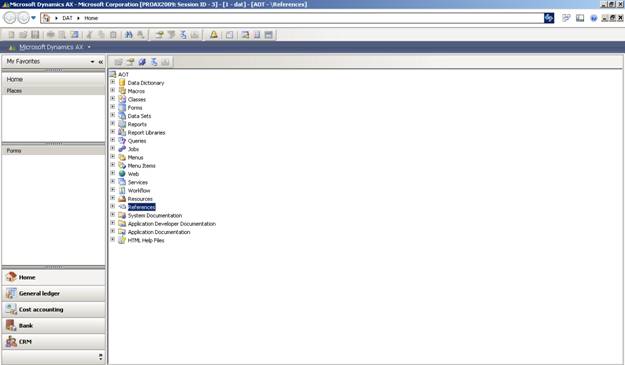625x365 pixels.
Task: Expand the References tree node
Action: (x=112, y=206)
